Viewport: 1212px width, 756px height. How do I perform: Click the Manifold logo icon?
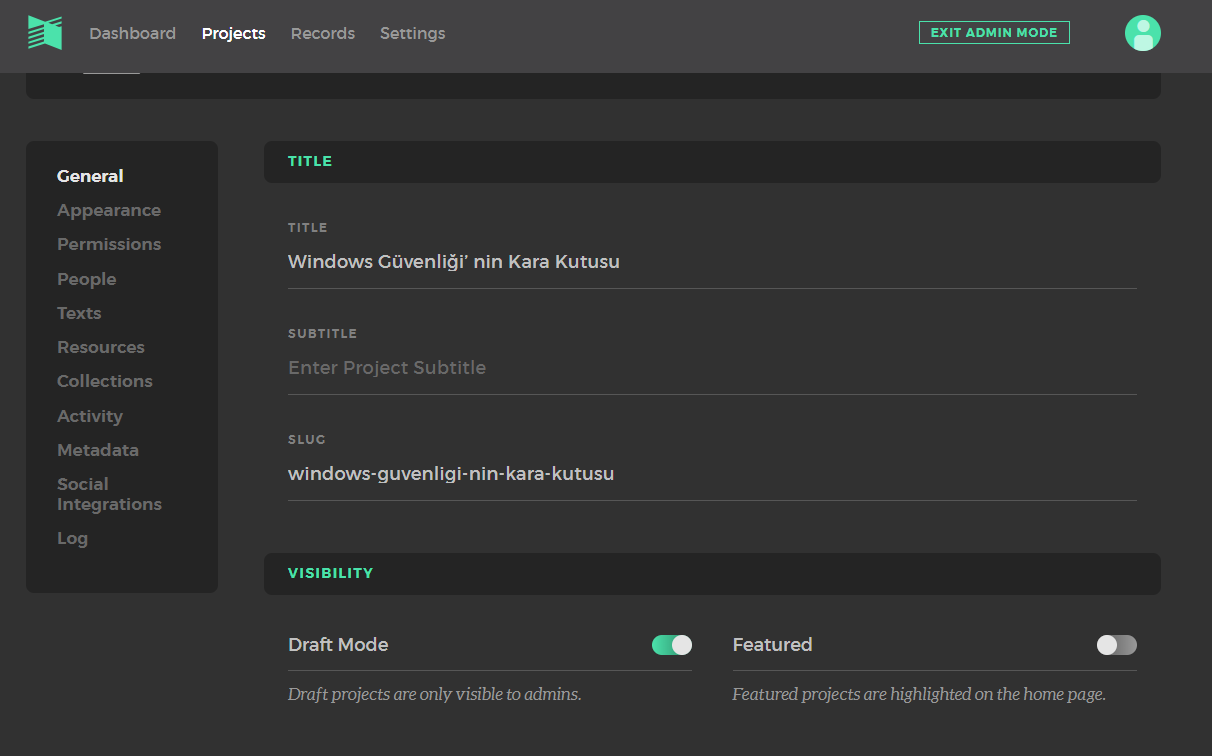45,33
